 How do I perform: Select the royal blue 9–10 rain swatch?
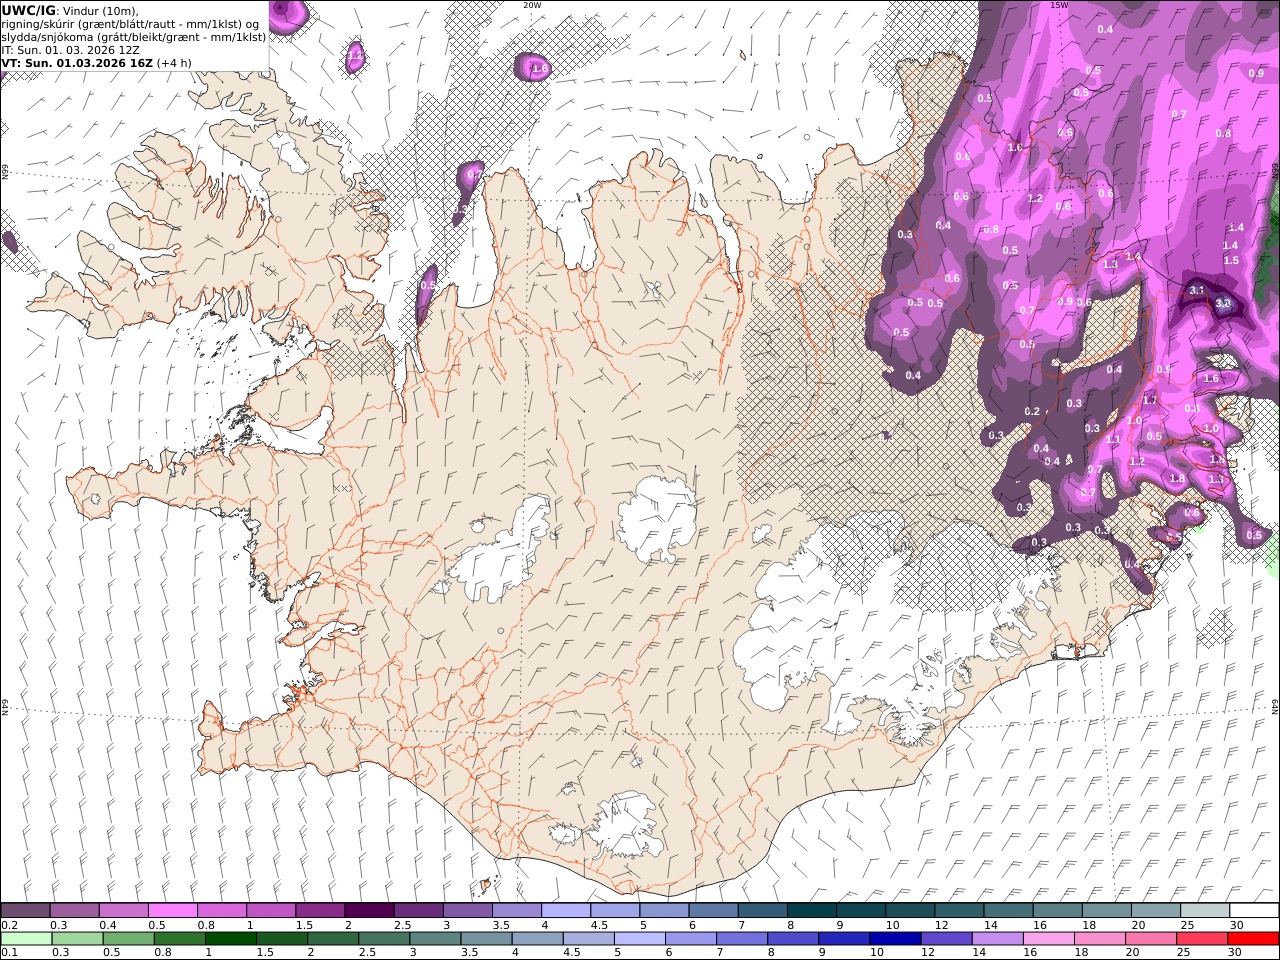click(844, 939)
